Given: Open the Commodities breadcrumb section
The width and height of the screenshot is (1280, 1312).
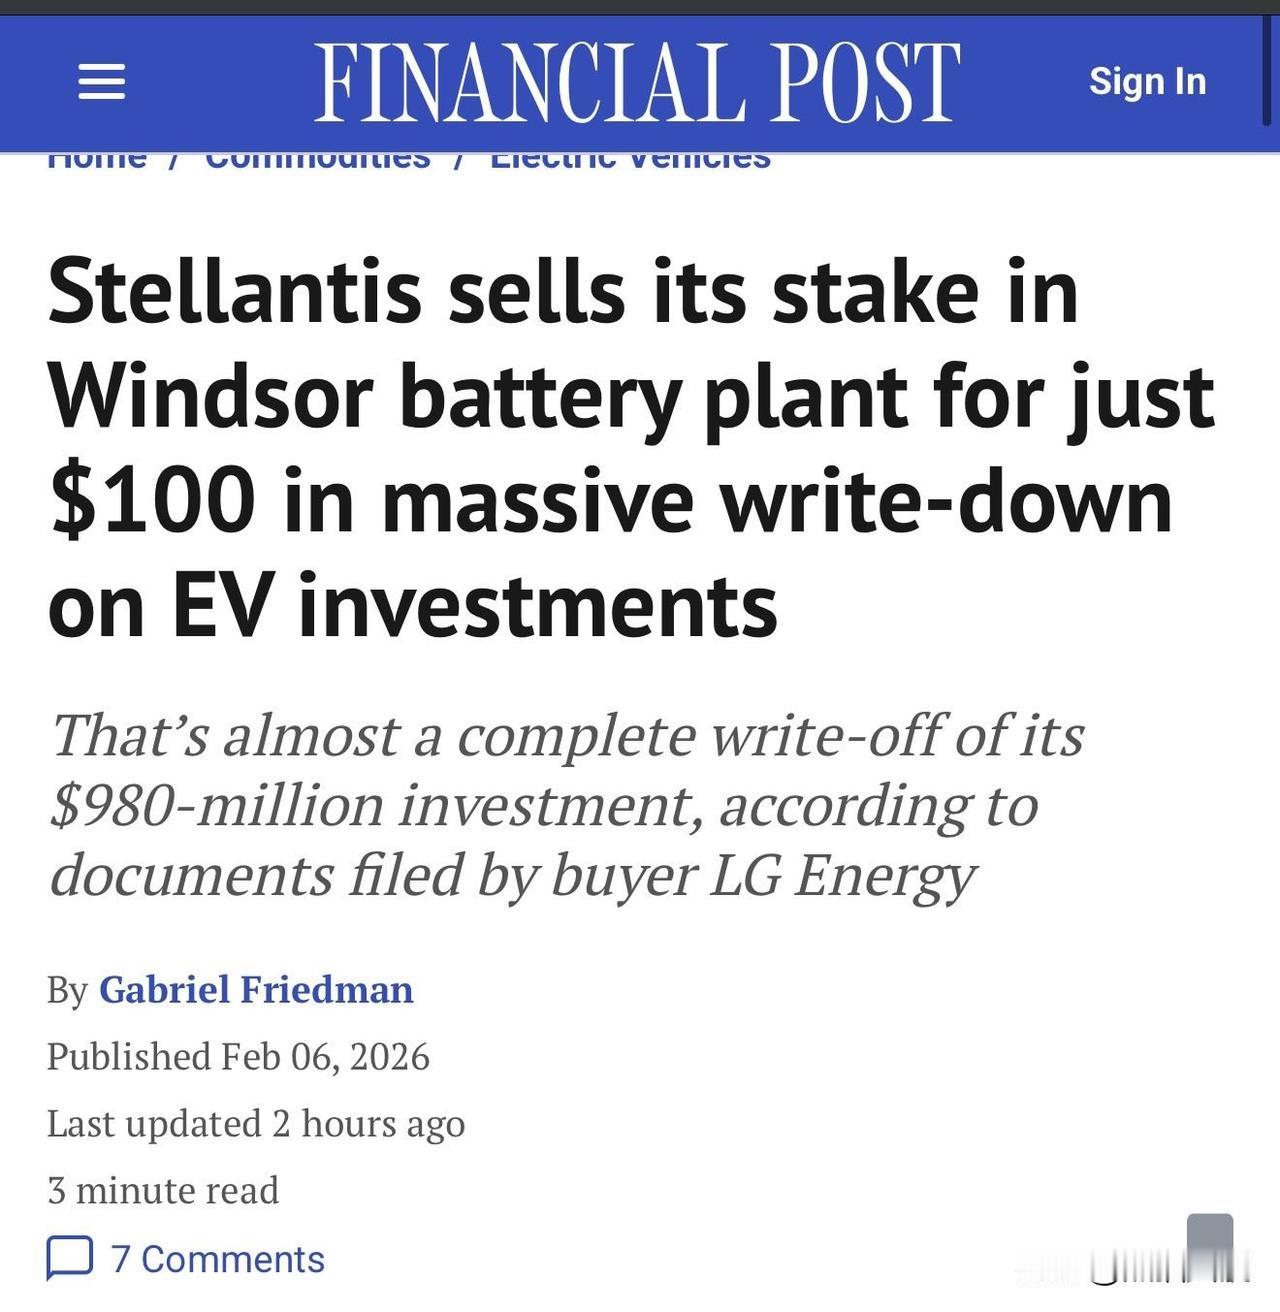Looking at the screenshot, I should (x=317, y=159).
